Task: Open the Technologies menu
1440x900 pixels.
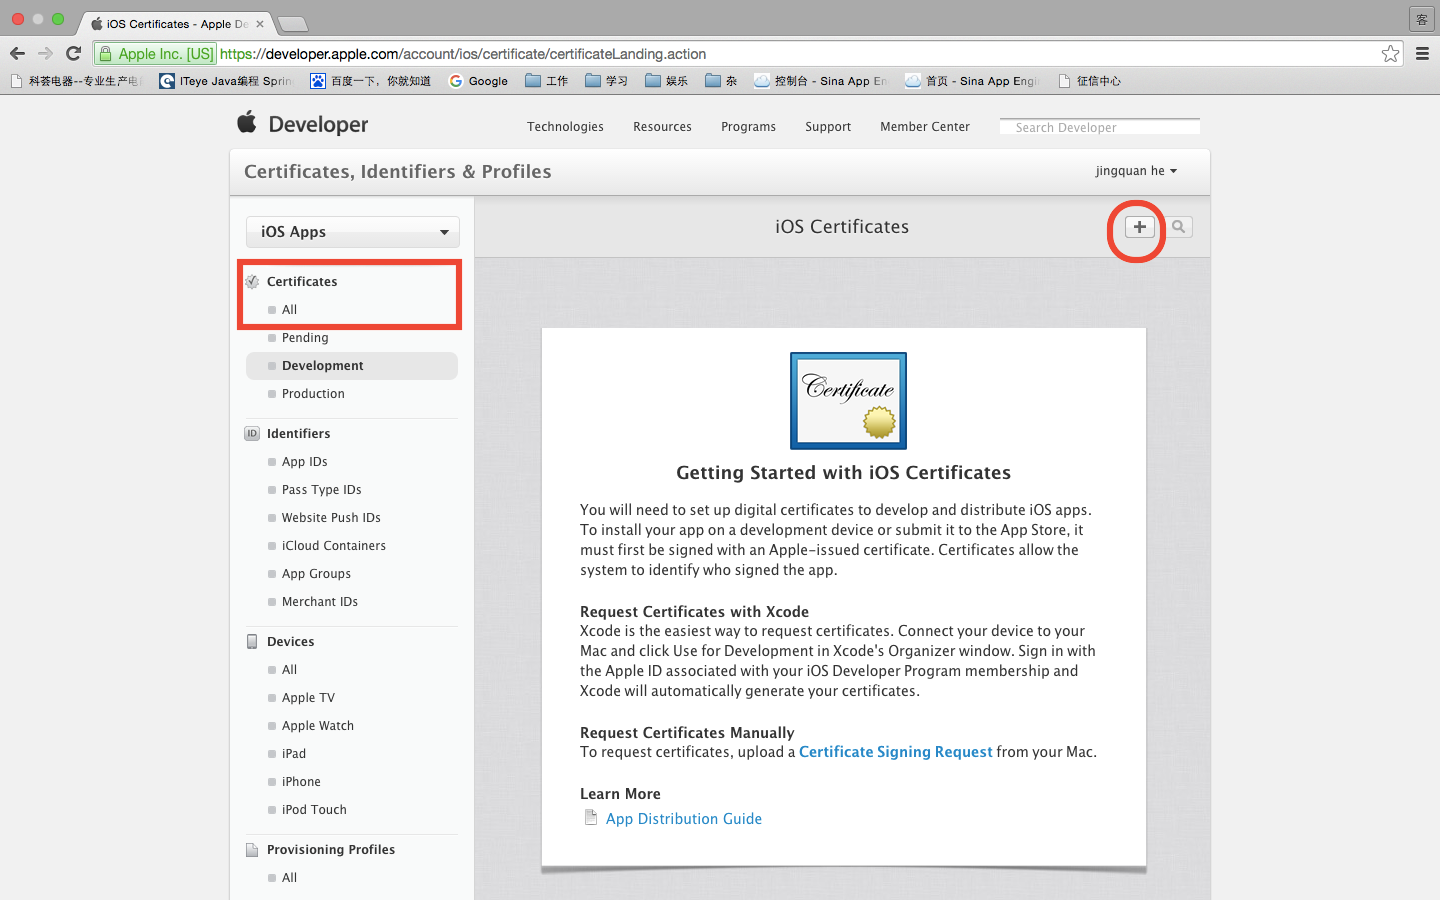Action: 565,127
